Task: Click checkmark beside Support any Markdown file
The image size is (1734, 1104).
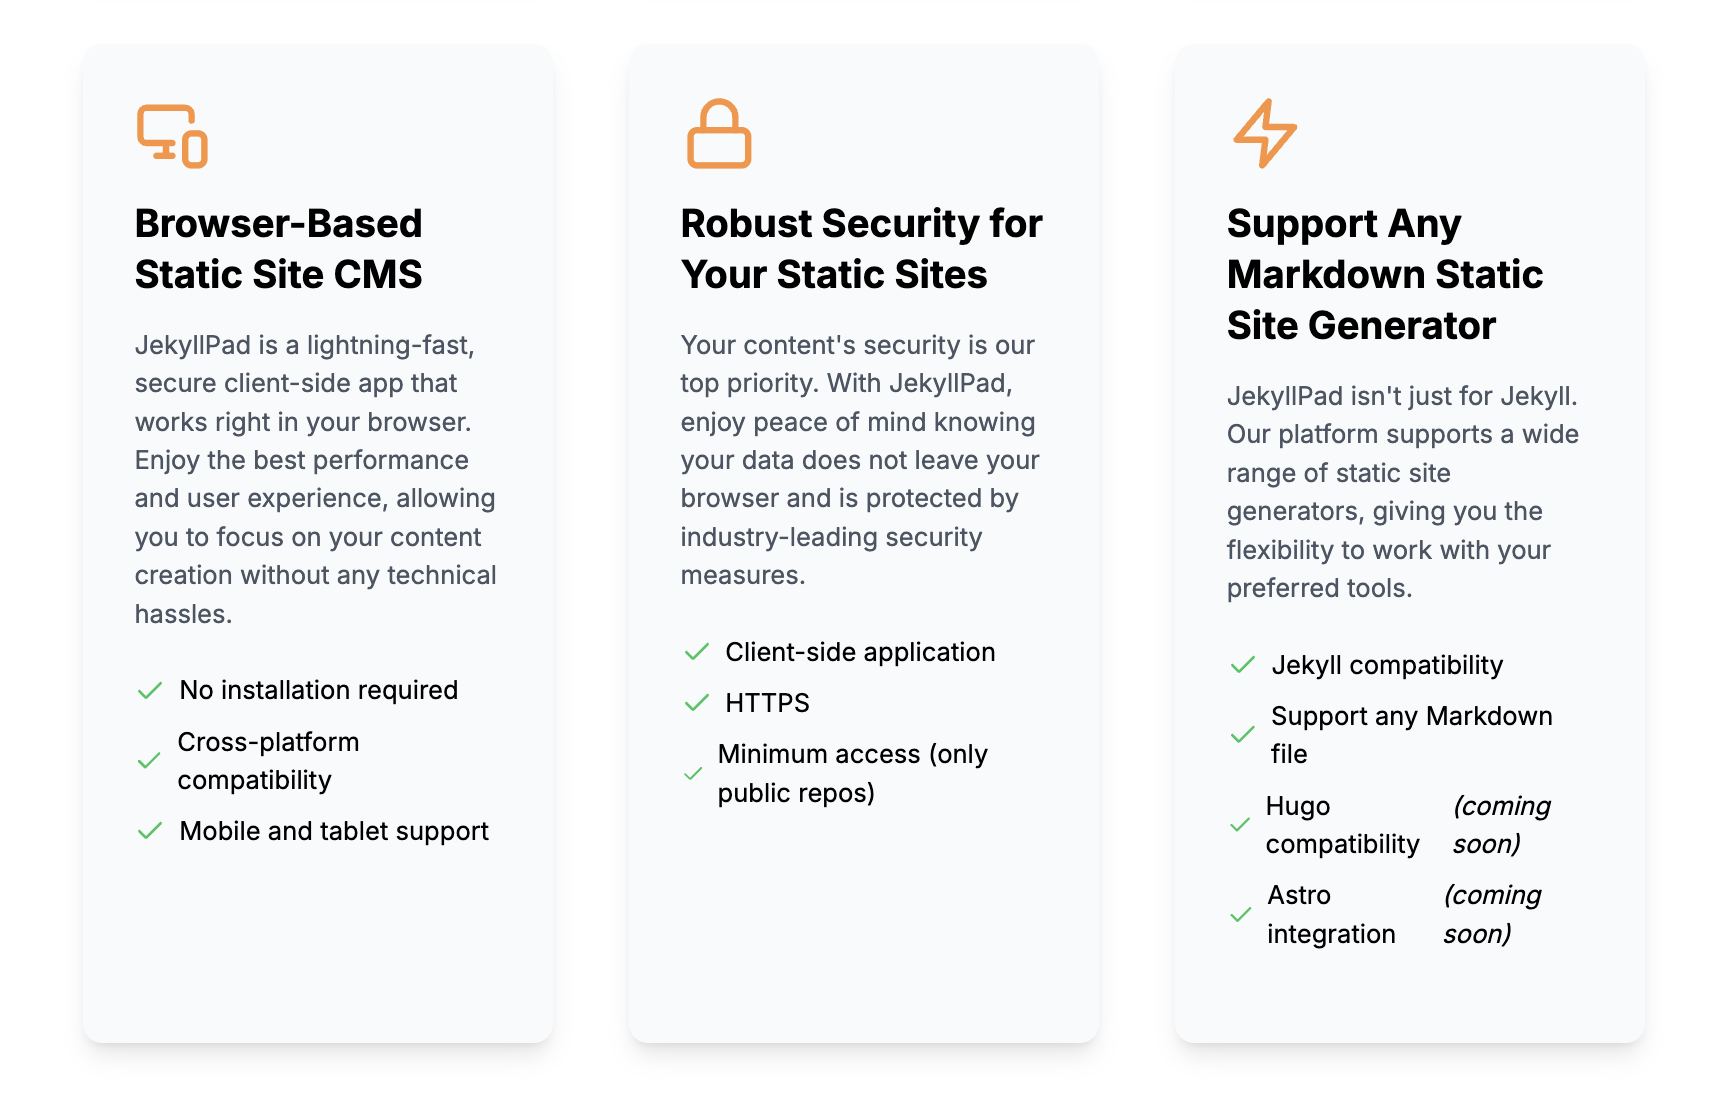Action: pyautogui.click(x=1243, y=736)
